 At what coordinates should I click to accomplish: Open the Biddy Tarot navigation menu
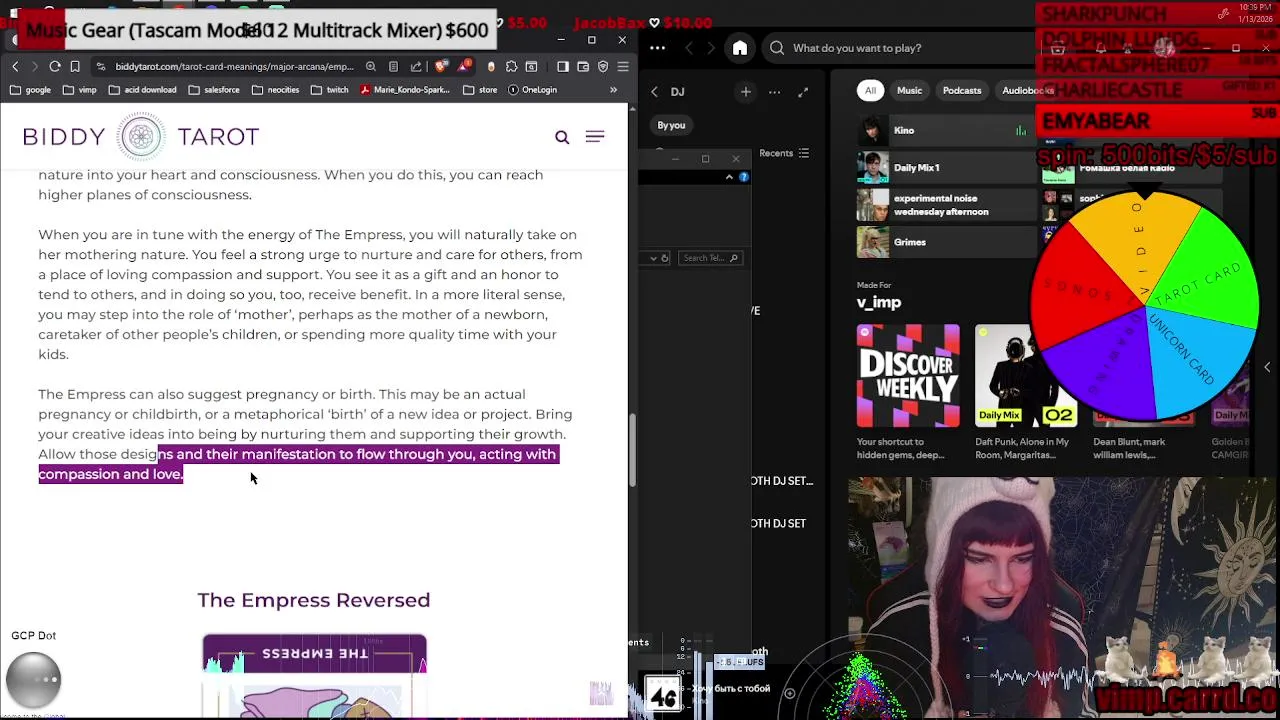[595, 137]
